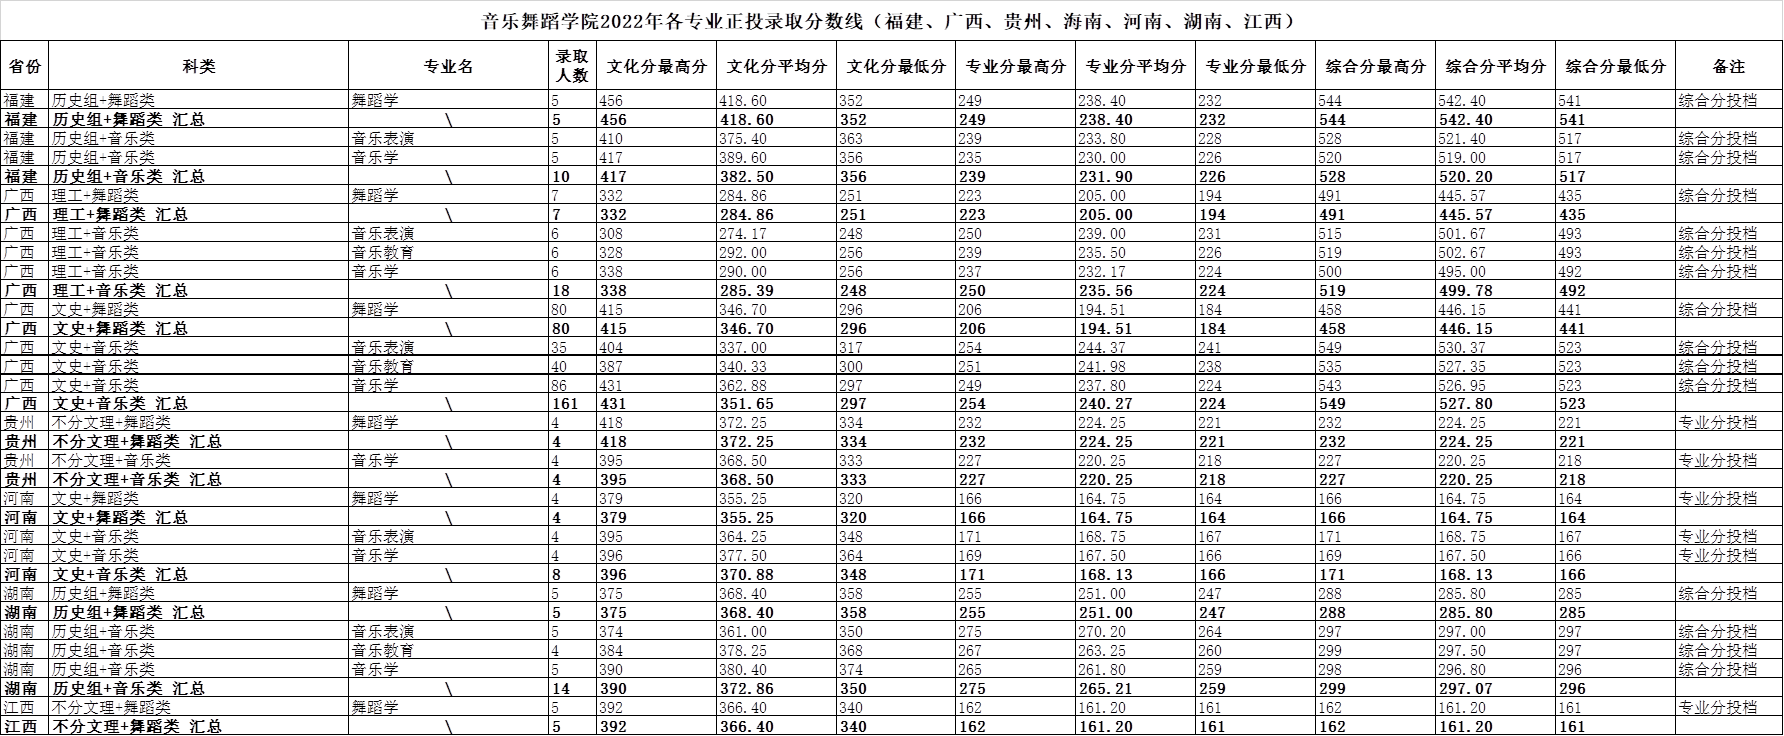
Task: Select the 福建 历史组+音乐类 汇总 cell
Action: coord(128,176)
